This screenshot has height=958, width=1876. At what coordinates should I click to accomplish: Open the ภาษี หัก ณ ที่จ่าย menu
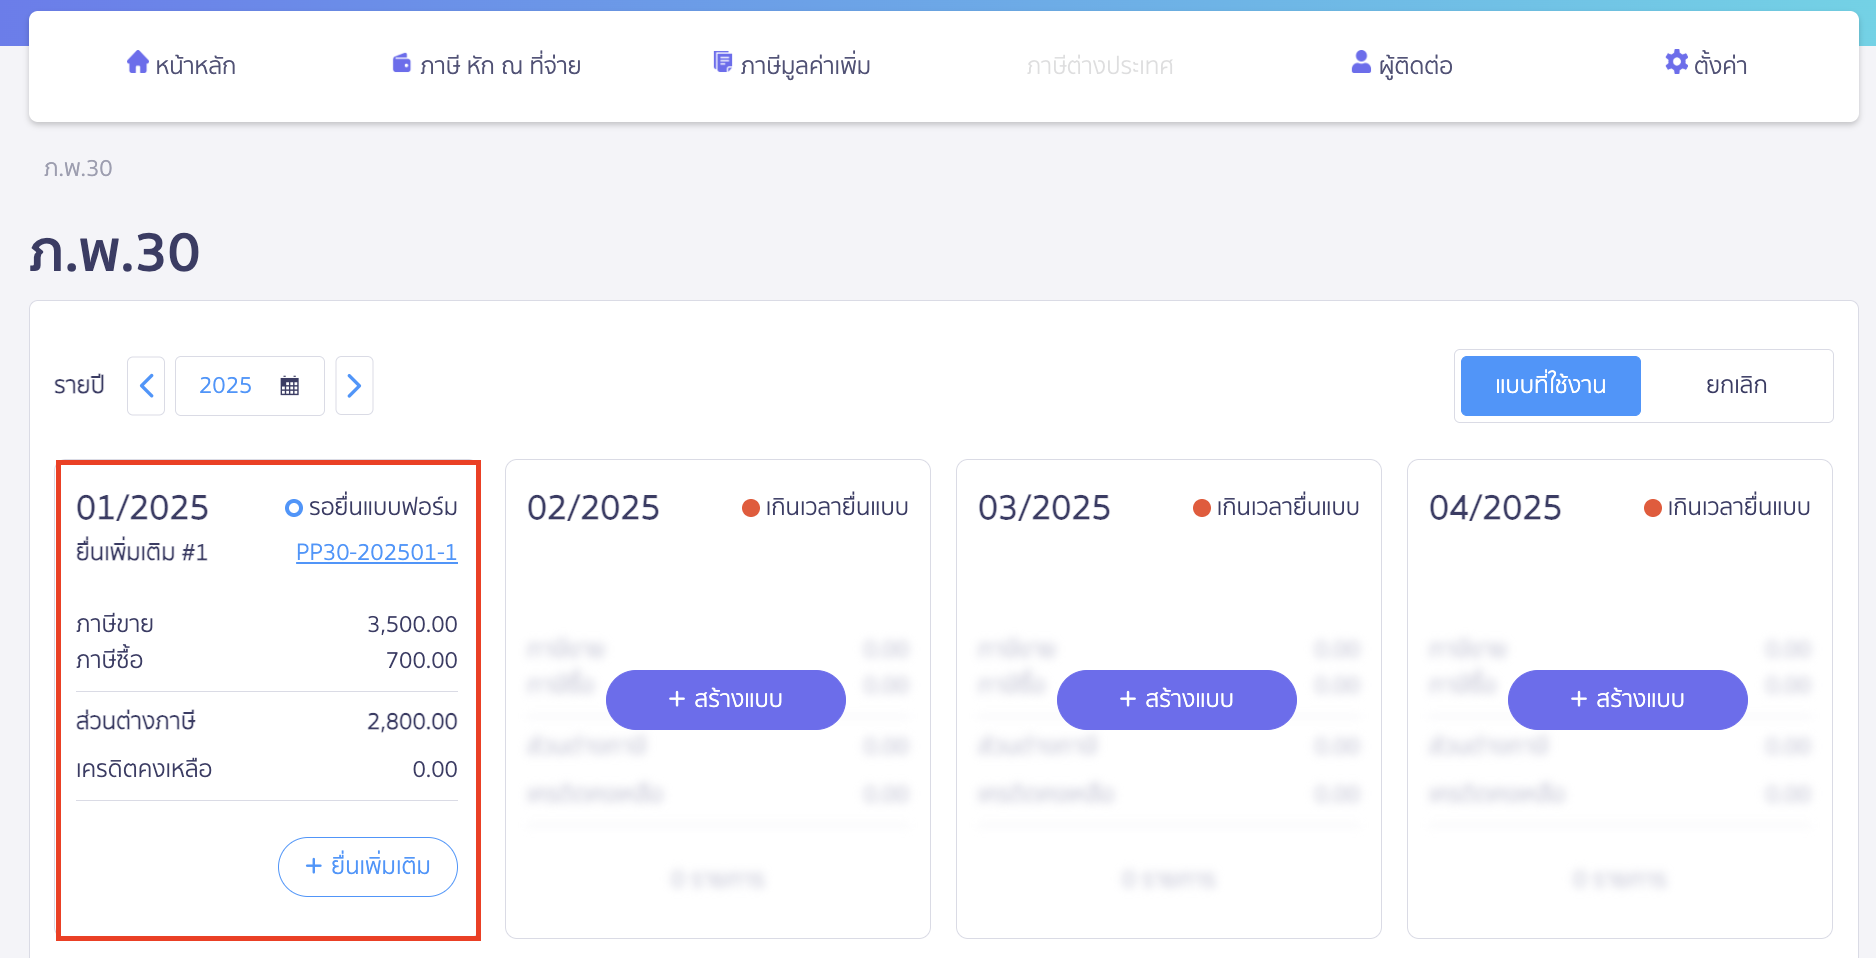[x=500, y=66]
